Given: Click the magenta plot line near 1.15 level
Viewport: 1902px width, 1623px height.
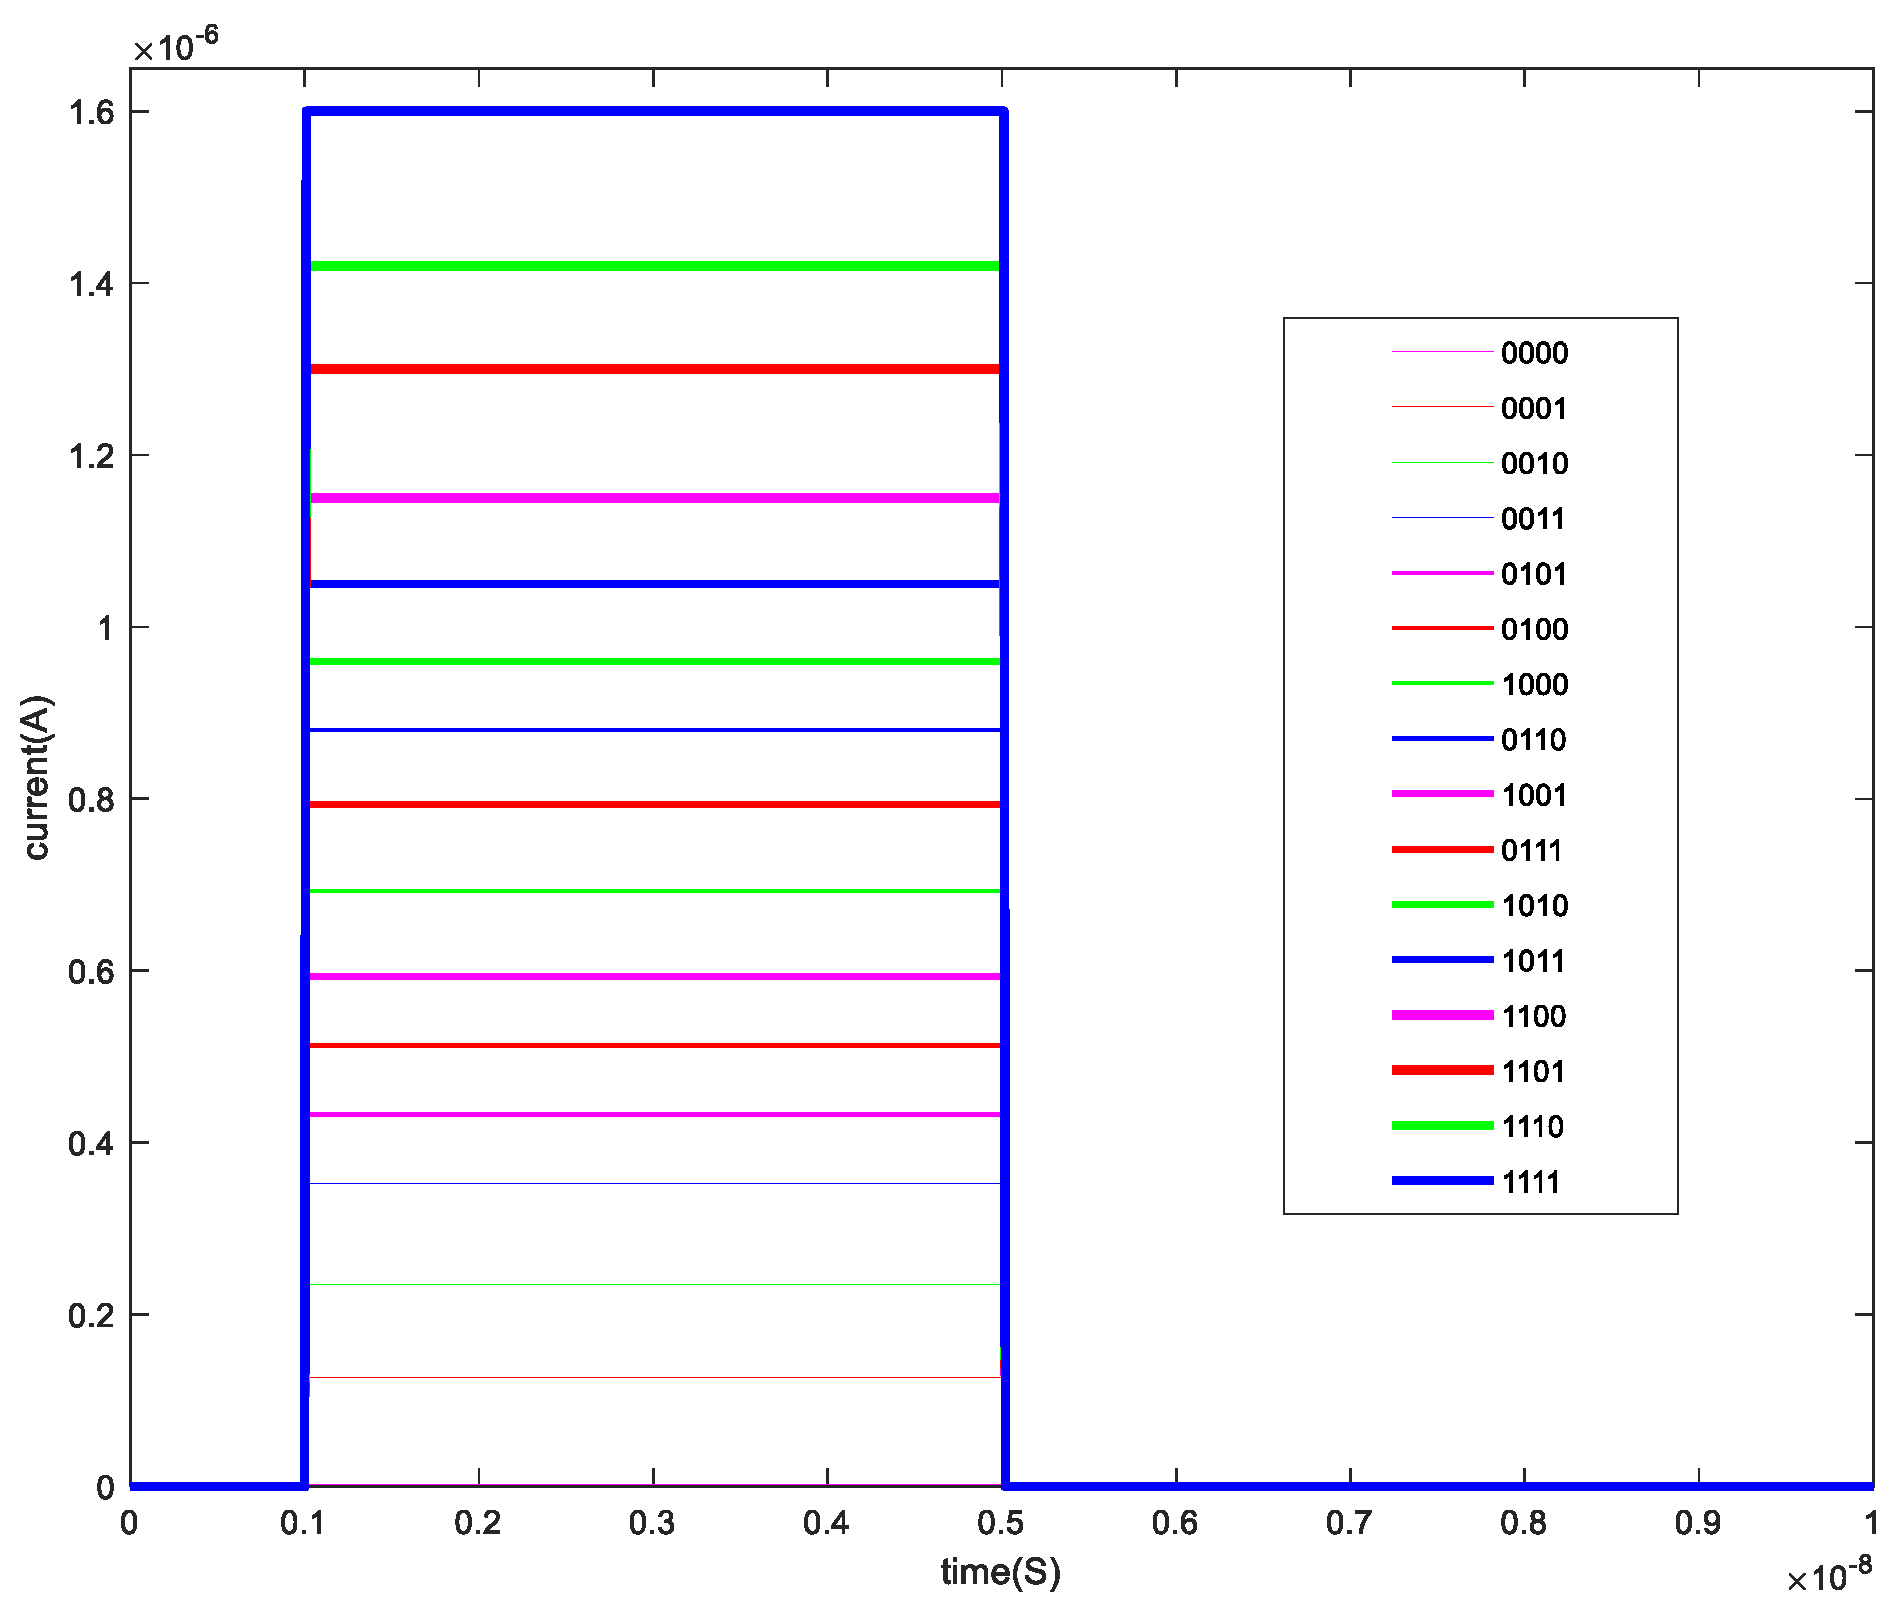Looking at the screenshot, I should (x=650, y=498).
